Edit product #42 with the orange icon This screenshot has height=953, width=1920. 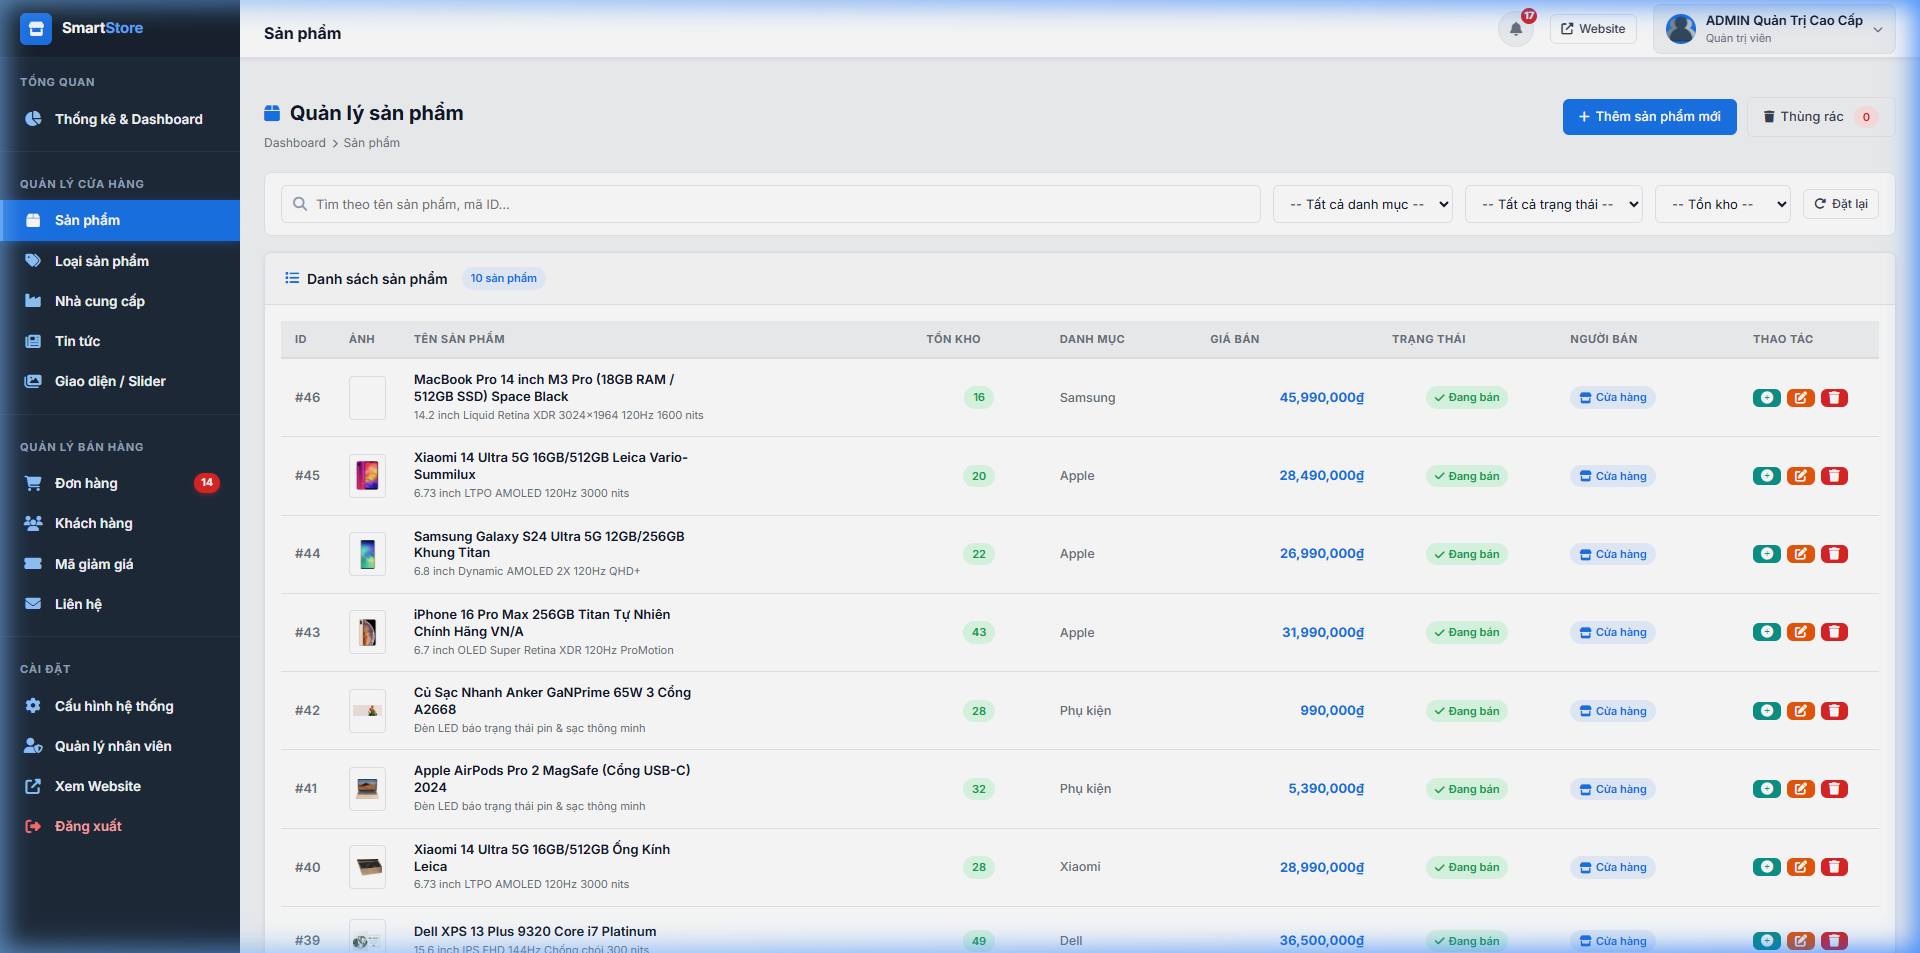click(1801, 711)
